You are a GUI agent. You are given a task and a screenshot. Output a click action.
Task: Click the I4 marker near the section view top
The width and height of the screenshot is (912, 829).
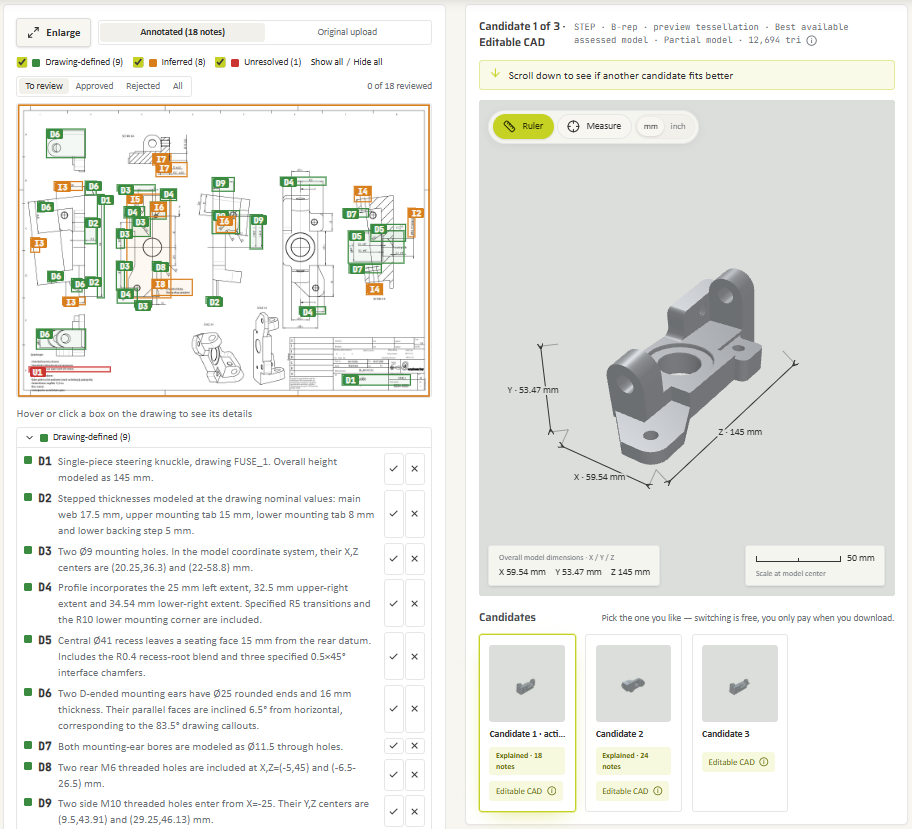[362, 191]
